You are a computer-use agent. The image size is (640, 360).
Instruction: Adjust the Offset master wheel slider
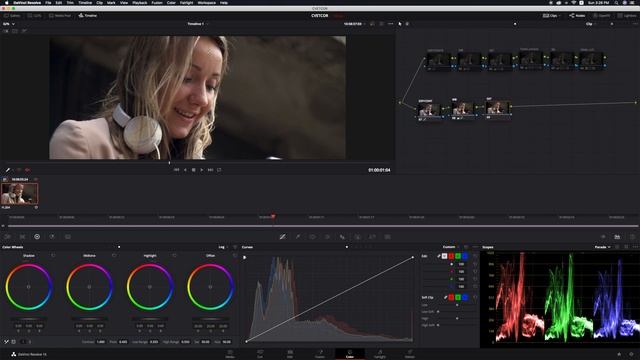[210, 319]
